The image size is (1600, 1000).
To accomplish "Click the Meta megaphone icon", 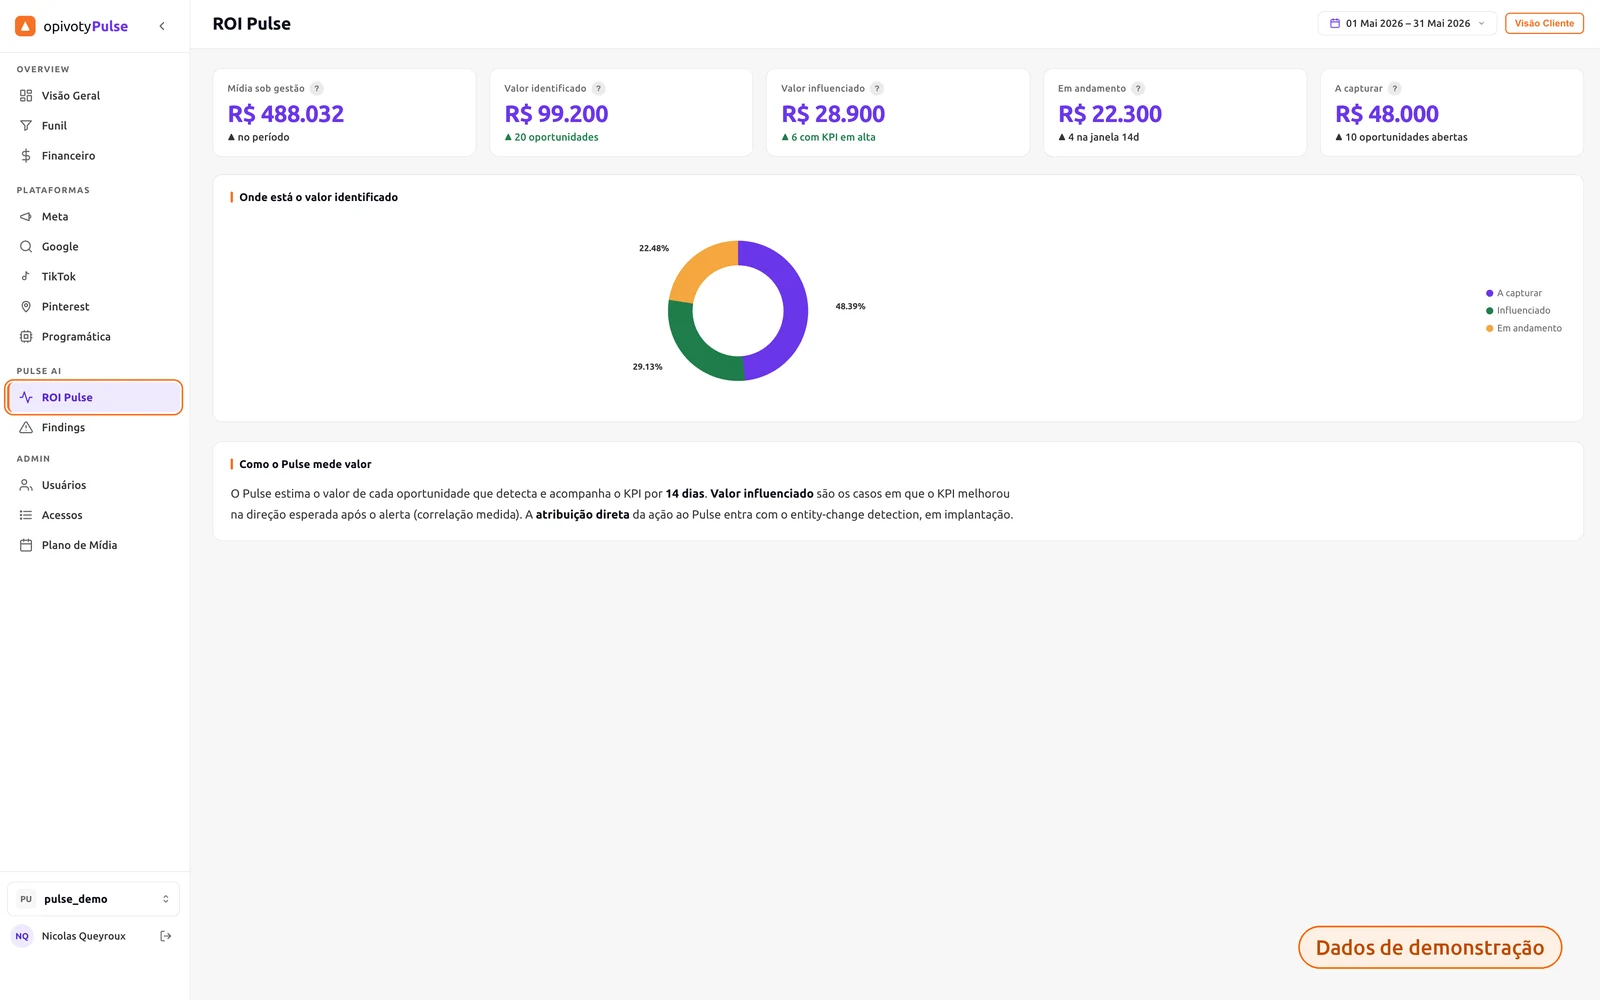I will coord(26,217).
